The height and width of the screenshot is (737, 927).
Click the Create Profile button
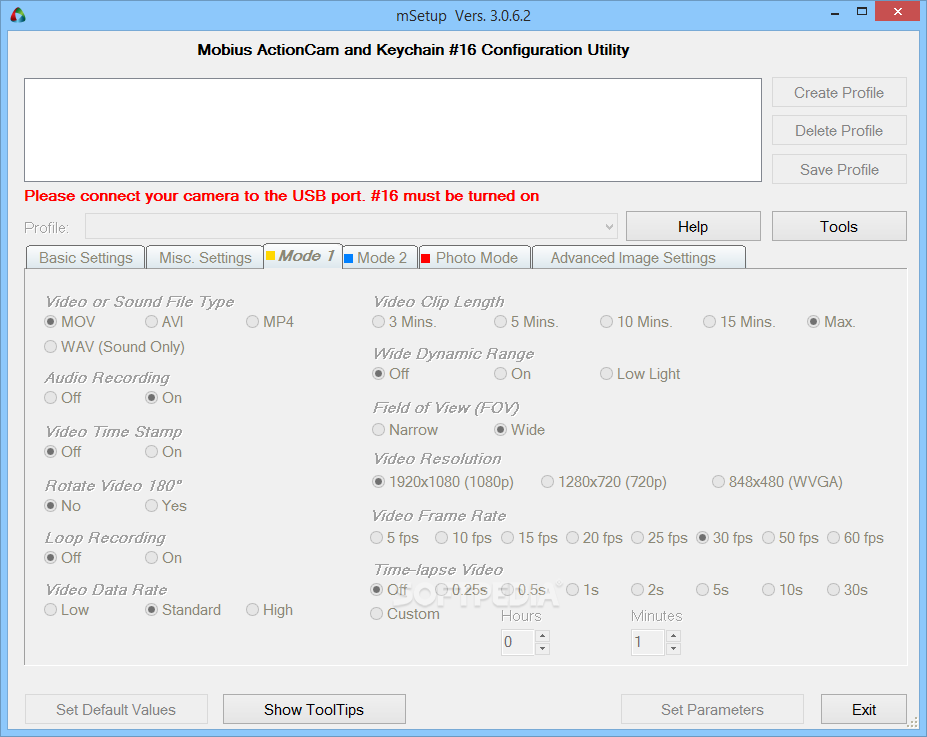point(839,93)
